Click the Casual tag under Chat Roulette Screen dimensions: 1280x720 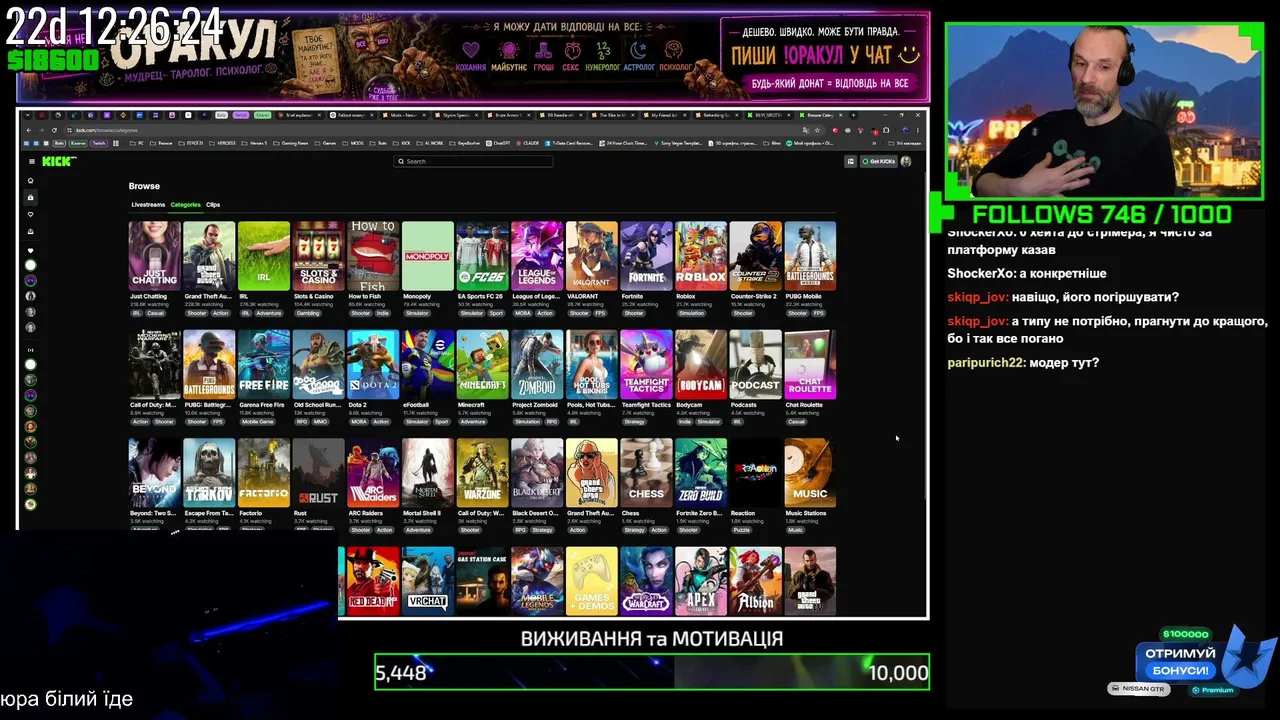796,422
